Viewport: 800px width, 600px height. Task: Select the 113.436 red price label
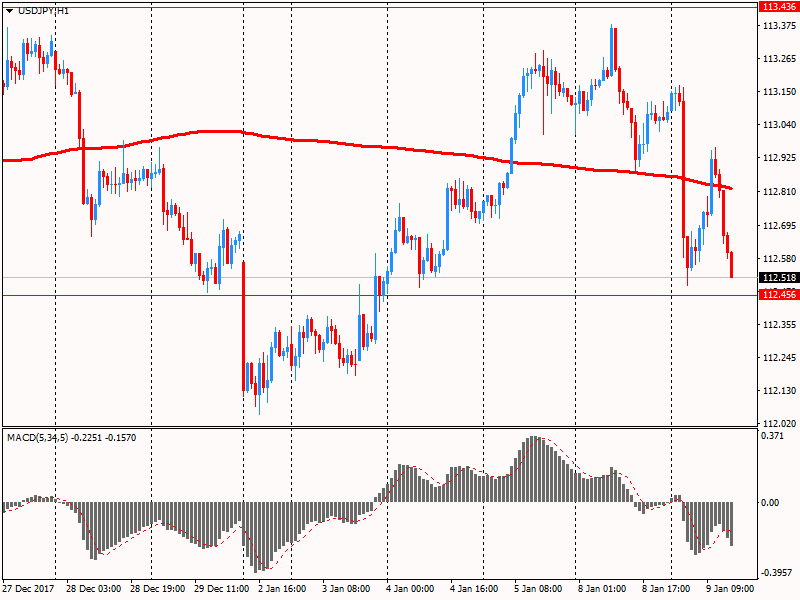coord(779,7)
